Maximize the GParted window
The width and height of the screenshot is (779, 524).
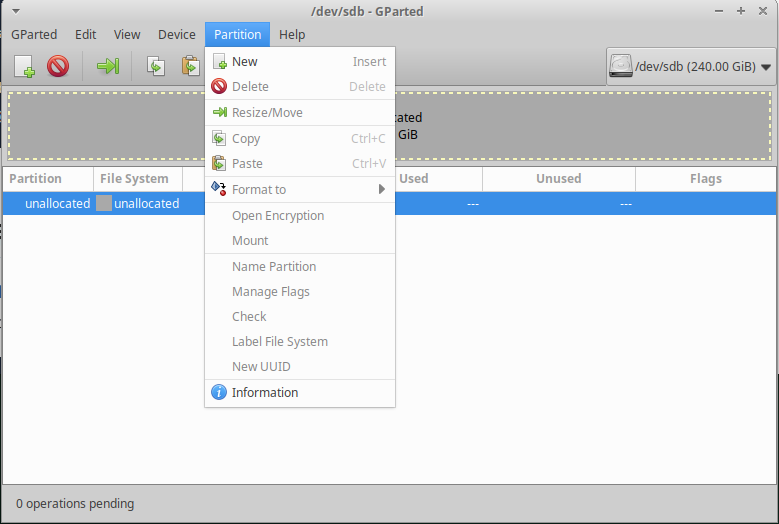[741, 11]
